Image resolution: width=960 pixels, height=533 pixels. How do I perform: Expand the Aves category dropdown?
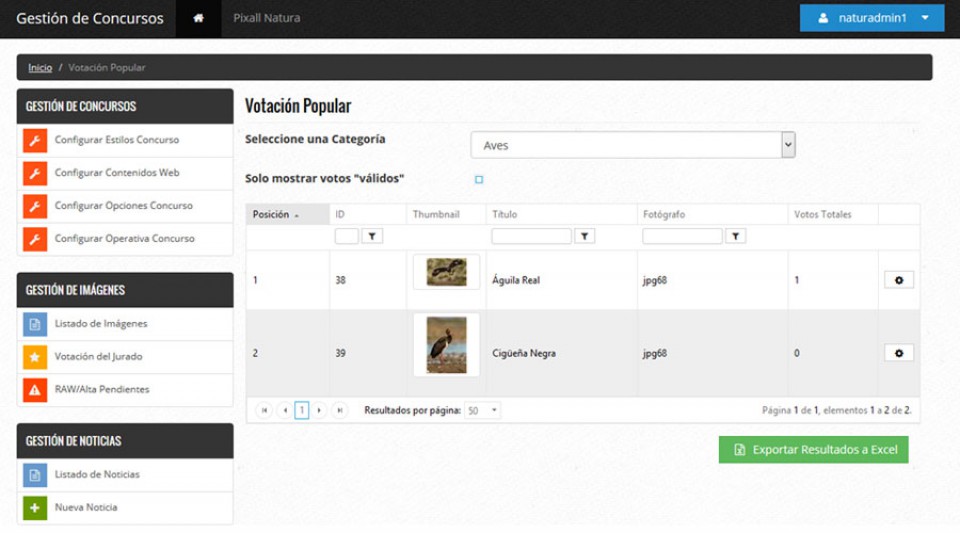pyautogui.click(x=633, y=145)
